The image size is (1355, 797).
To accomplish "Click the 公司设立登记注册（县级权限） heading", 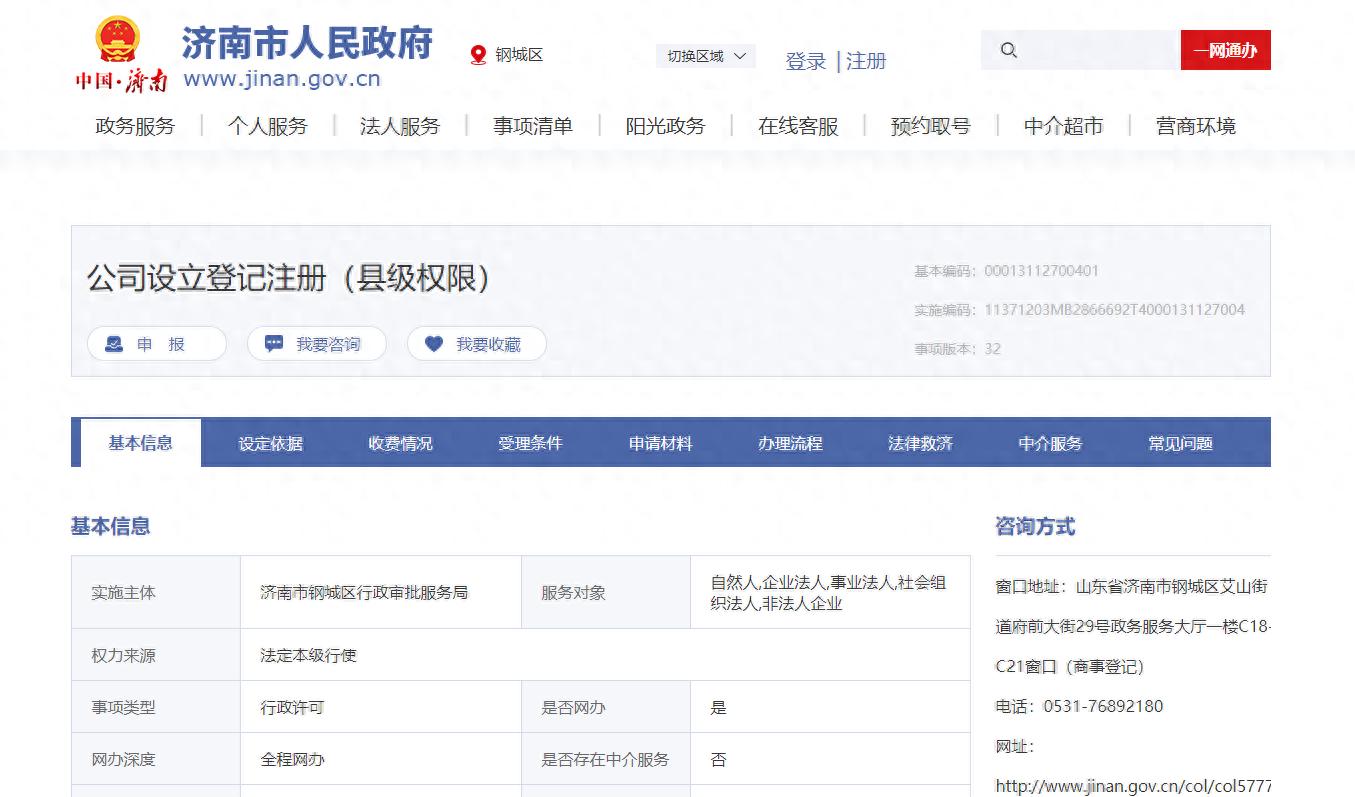I will (x=290, y=277).
